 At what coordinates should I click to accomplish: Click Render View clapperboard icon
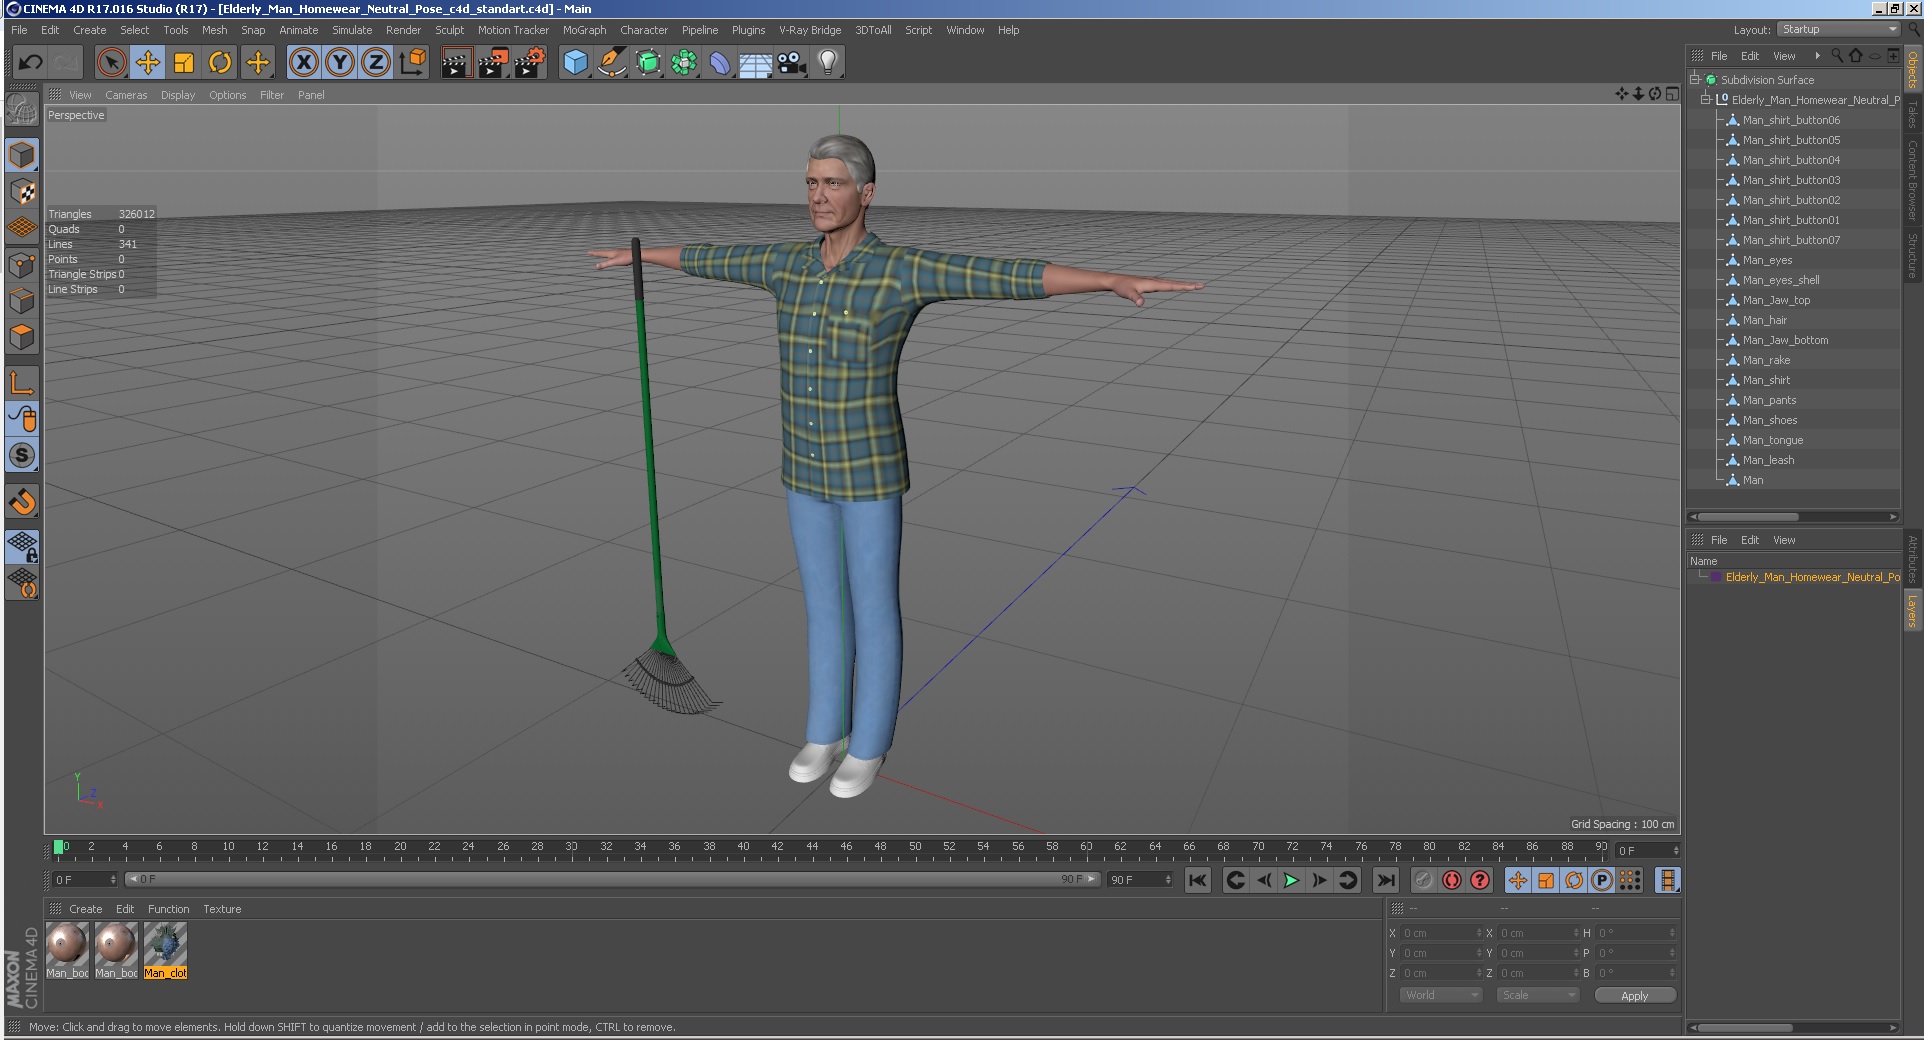click(x=456, y=63)
